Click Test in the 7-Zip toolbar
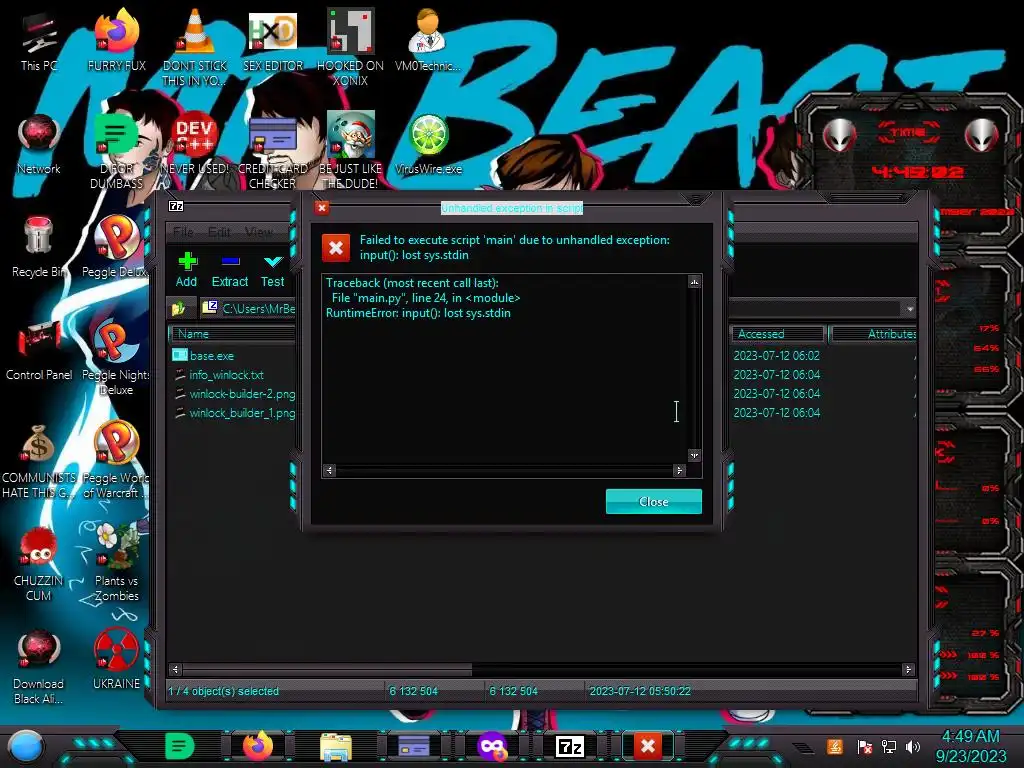Image resolution: width=1024 pixels, height=768 pixels. [272, 270]
